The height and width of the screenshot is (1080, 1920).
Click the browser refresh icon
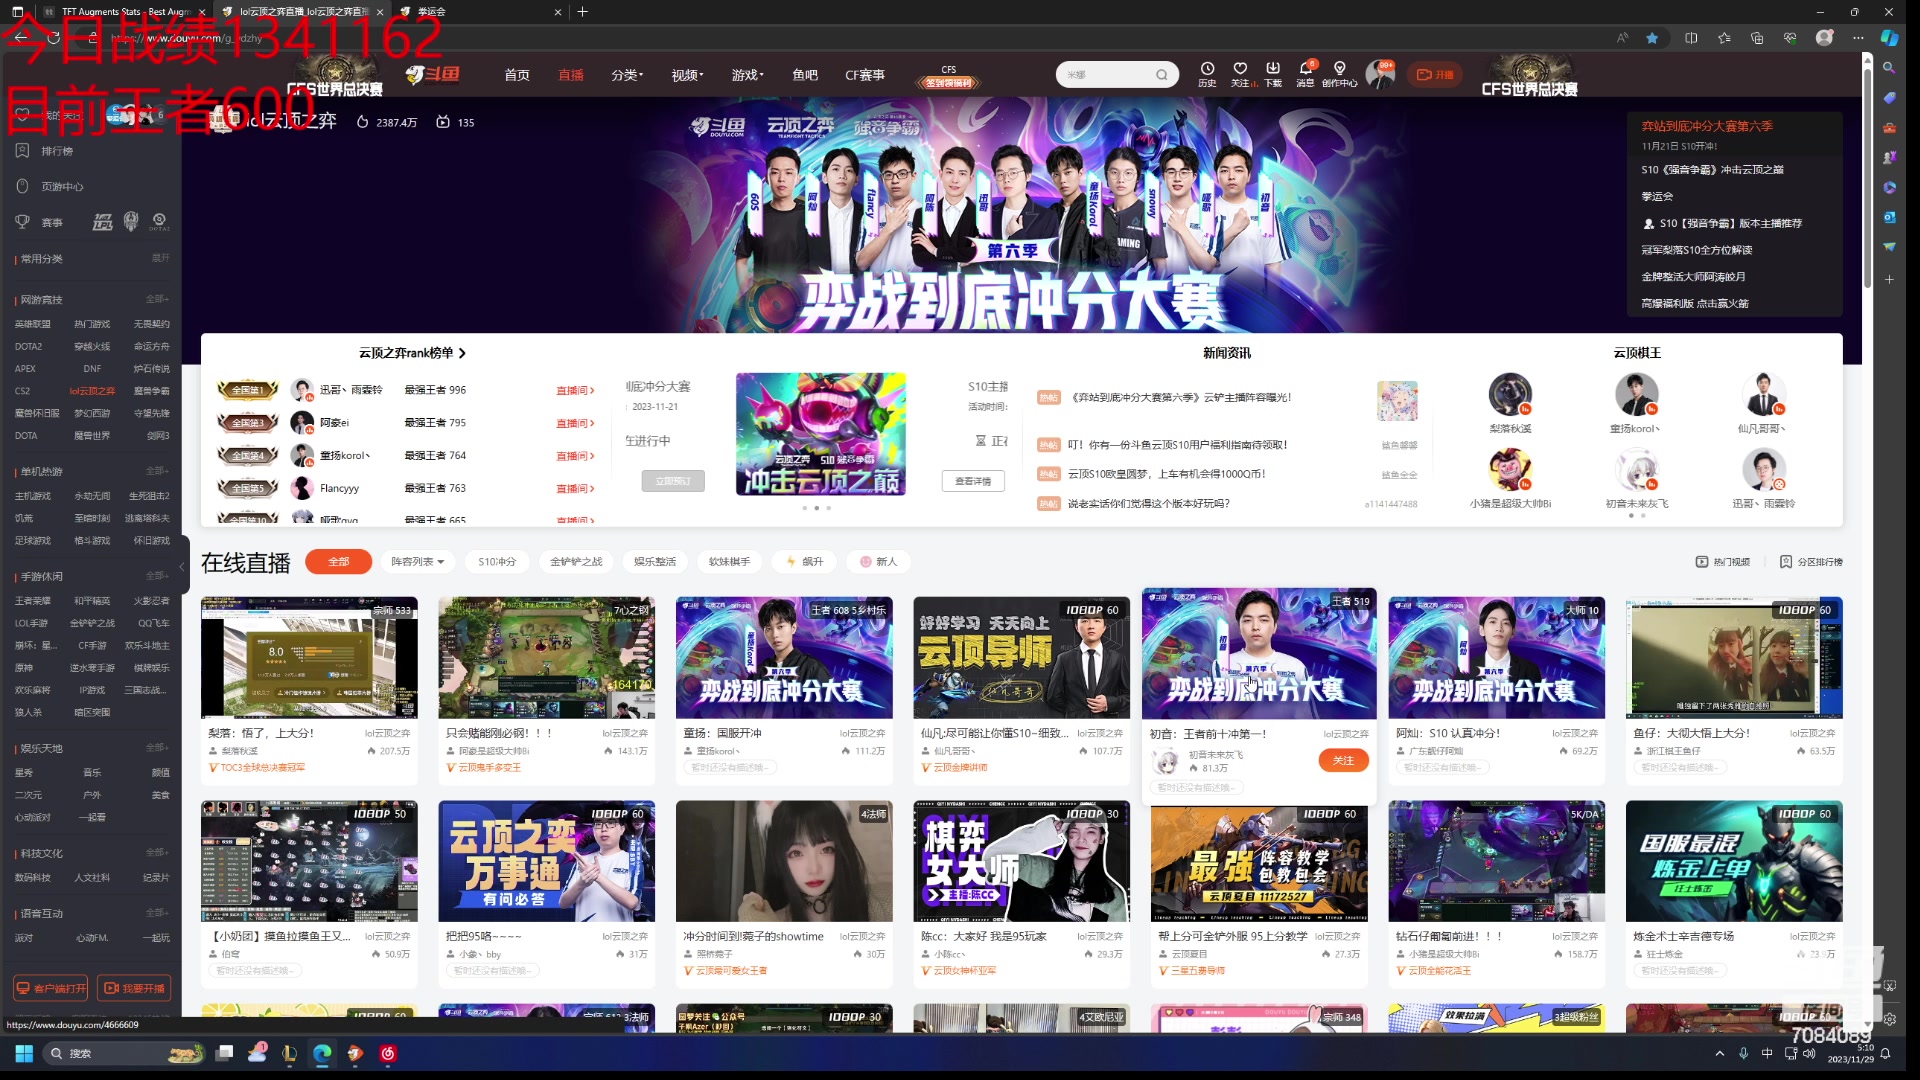[53, 38]
